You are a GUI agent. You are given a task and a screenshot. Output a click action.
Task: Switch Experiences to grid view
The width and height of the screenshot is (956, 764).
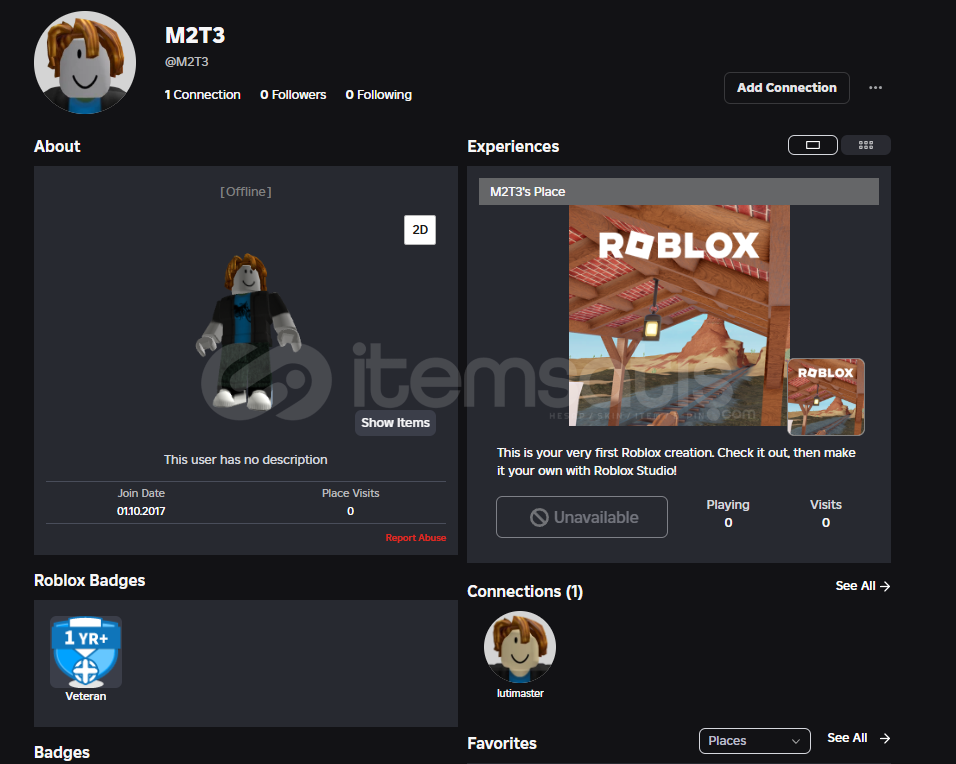pyautogui.click(x=866, y=145)
